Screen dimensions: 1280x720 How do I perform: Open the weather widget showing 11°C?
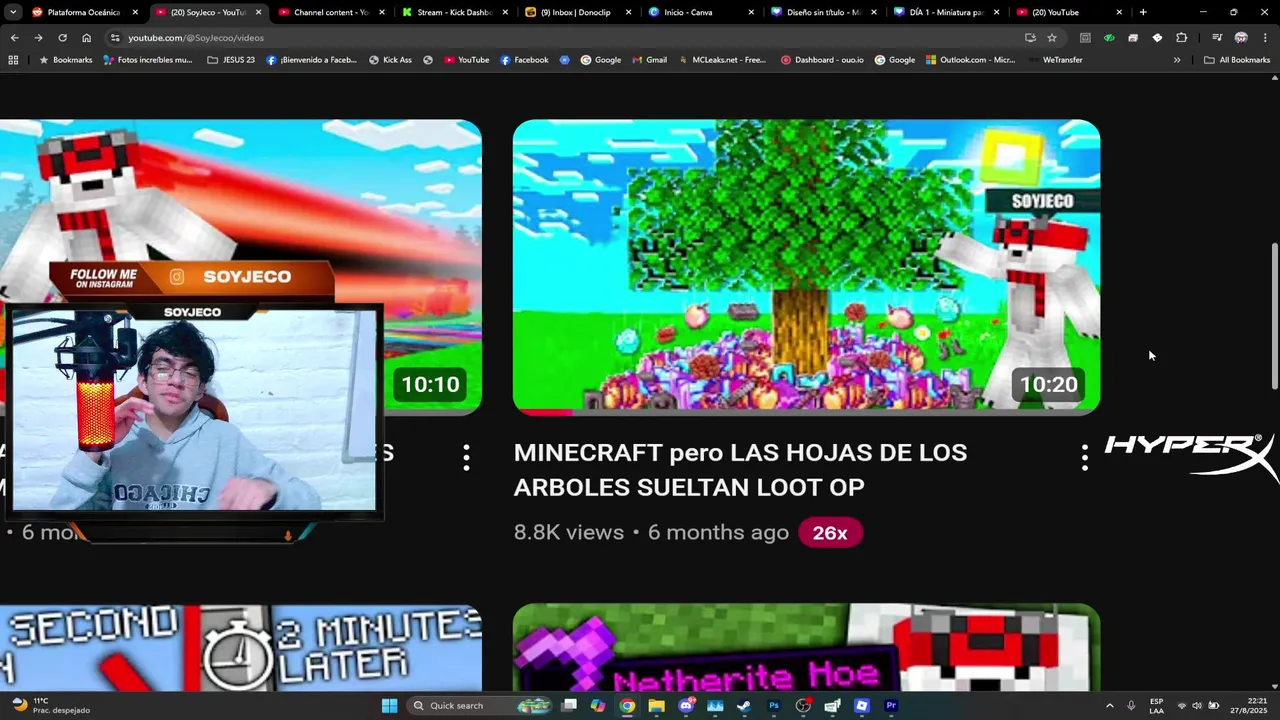pos(50,705)
